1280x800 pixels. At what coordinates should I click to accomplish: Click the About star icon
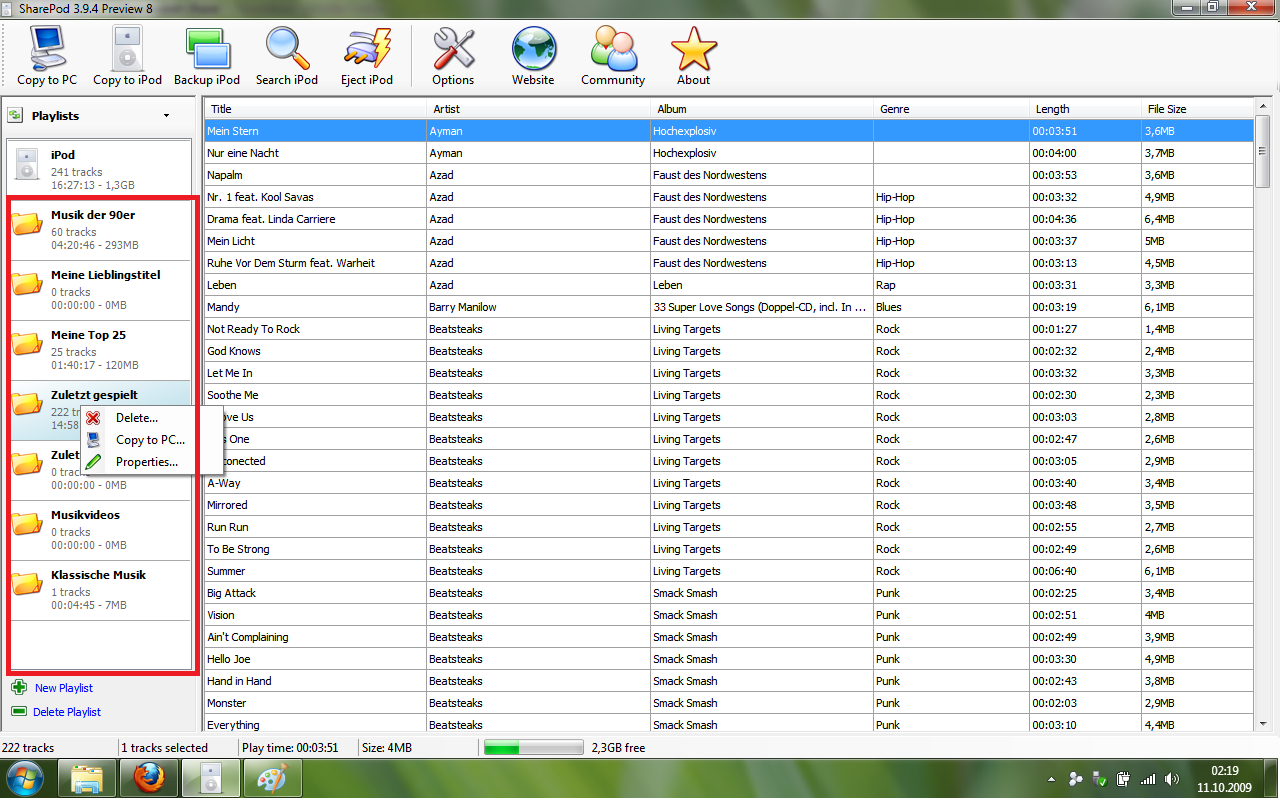coord(693,48)
